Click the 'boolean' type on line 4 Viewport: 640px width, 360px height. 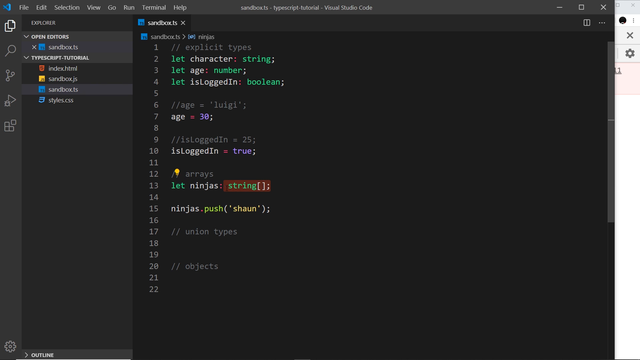pyautogui.click(x=263, y=82)
